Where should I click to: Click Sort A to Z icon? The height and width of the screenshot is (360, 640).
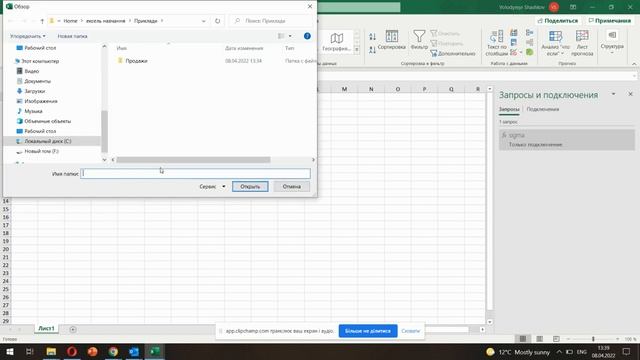372,37
